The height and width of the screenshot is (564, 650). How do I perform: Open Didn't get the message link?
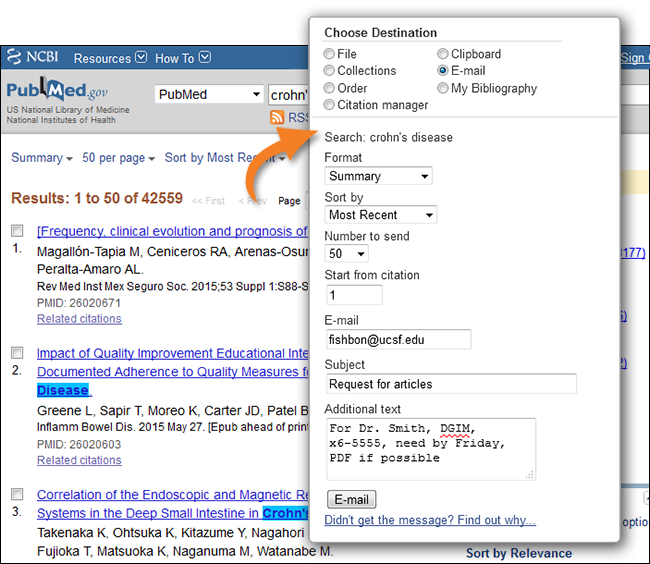tap(430, 520)
